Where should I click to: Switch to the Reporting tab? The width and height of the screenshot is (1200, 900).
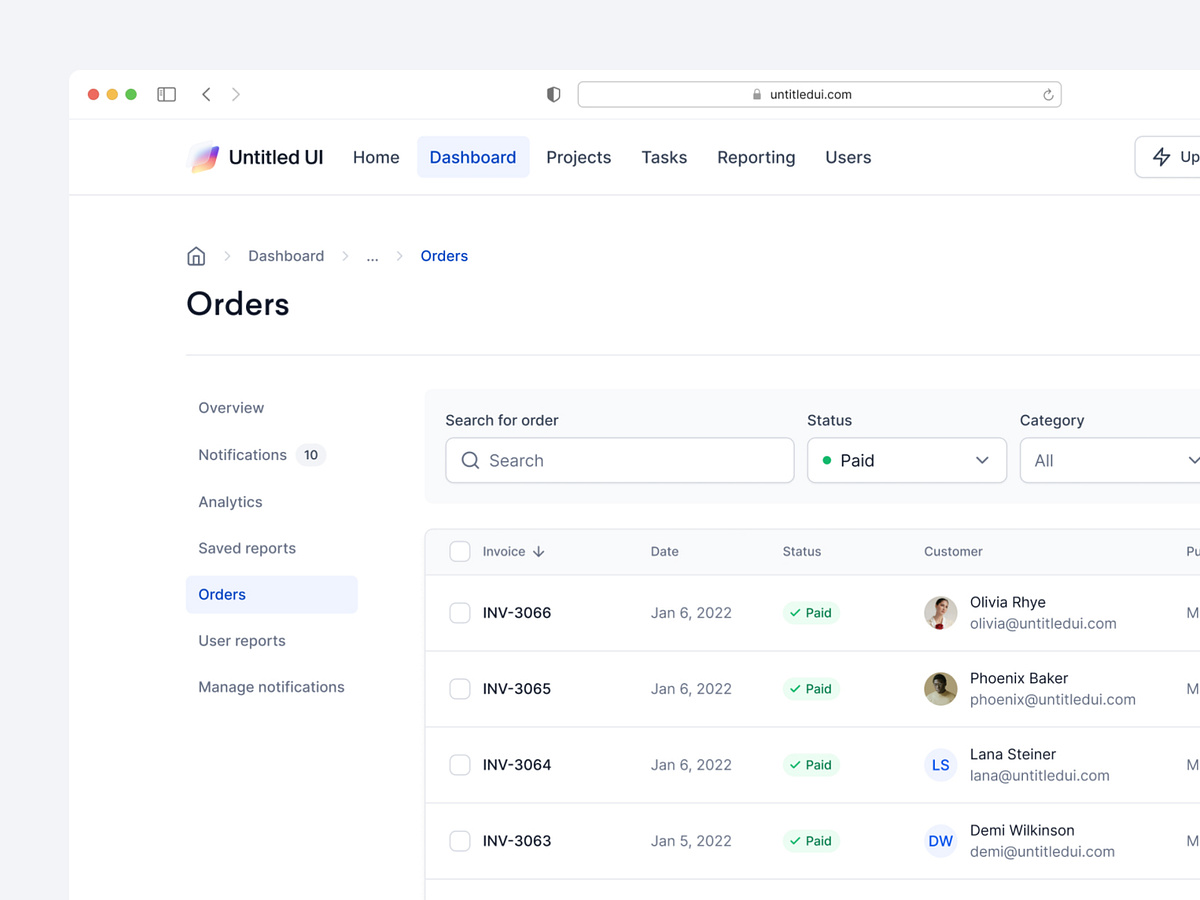click(x=756, y=157)
